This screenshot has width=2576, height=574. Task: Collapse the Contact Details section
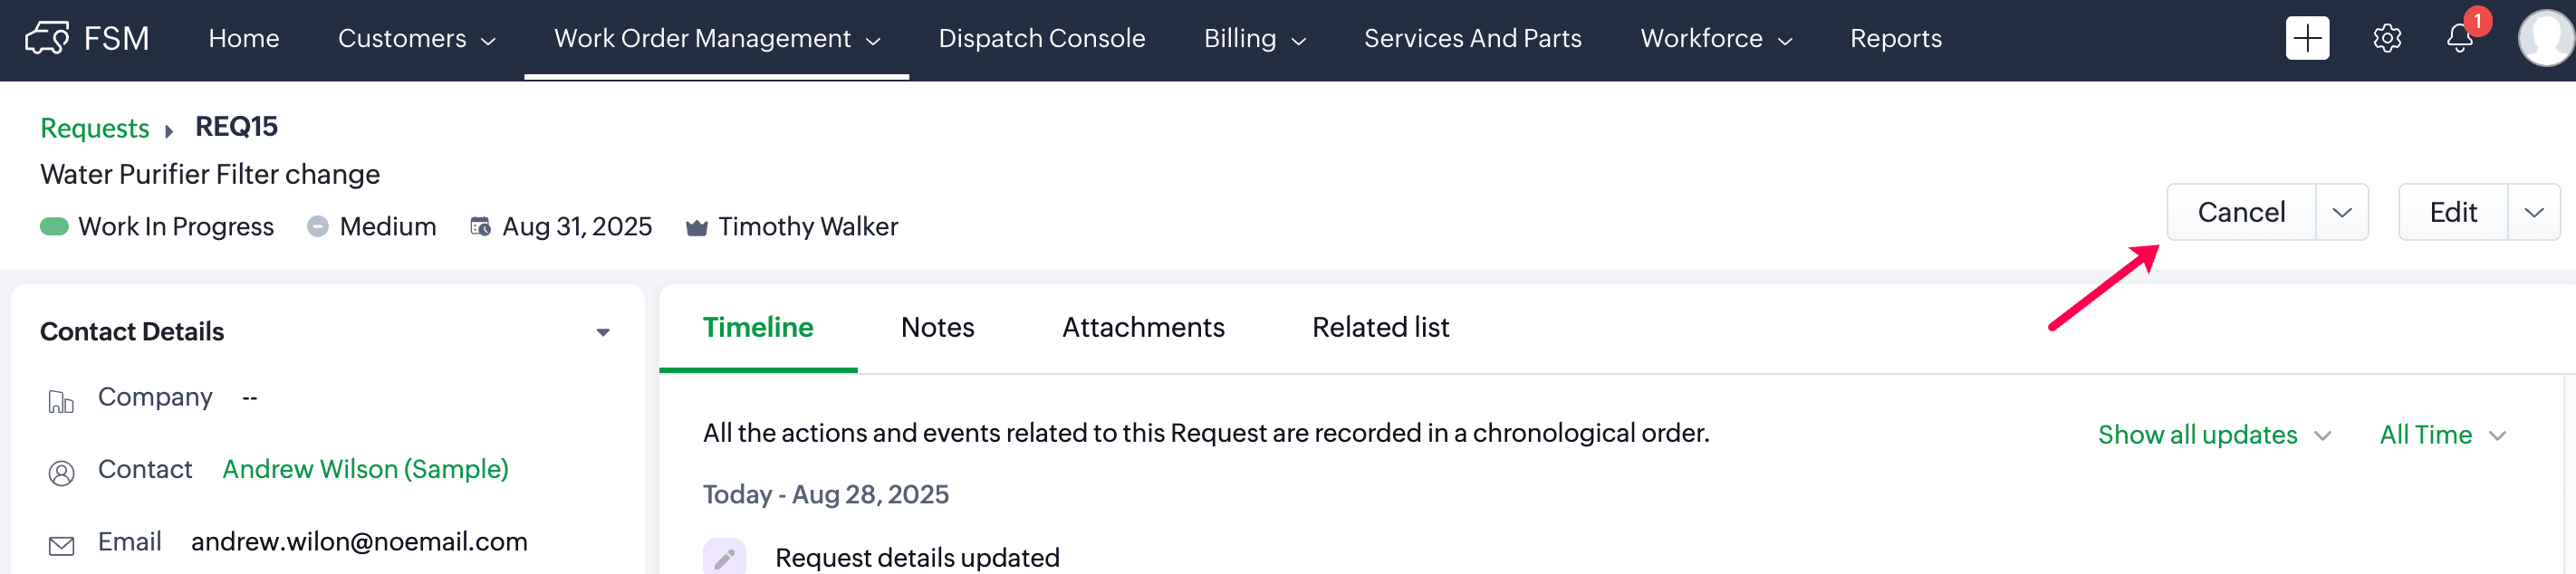(x=603, y=332)
